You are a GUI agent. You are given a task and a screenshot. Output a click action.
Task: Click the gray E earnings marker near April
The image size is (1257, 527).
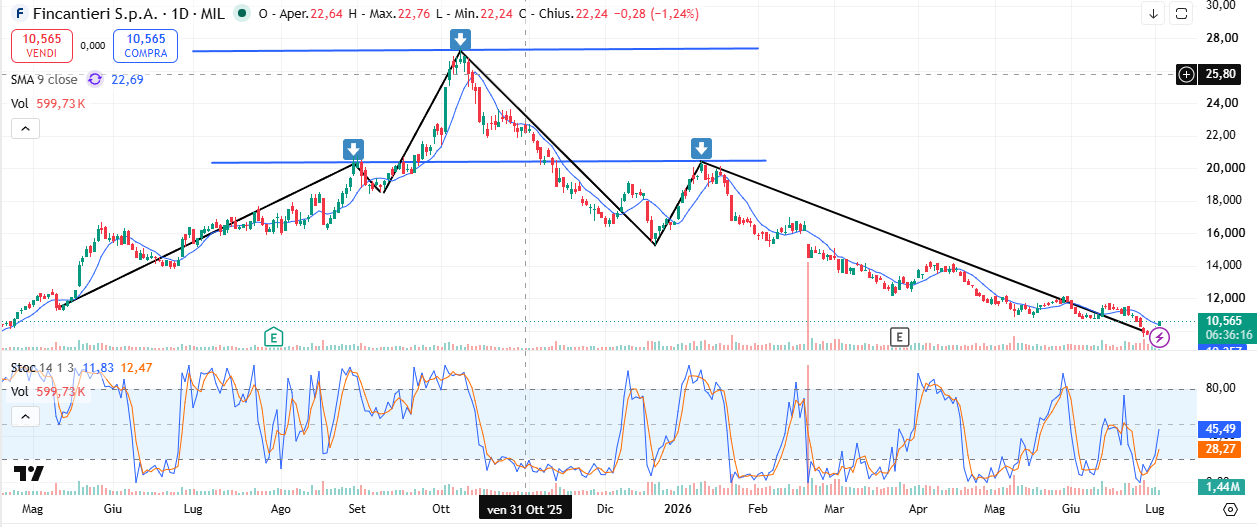(900, 337)
